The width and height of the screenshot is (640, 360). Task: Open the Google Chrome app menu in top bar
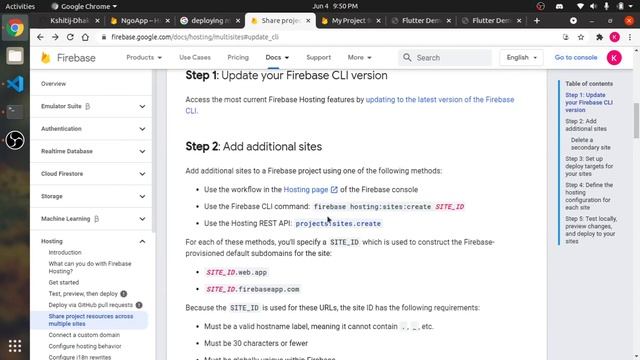click(x=84, y=7)
